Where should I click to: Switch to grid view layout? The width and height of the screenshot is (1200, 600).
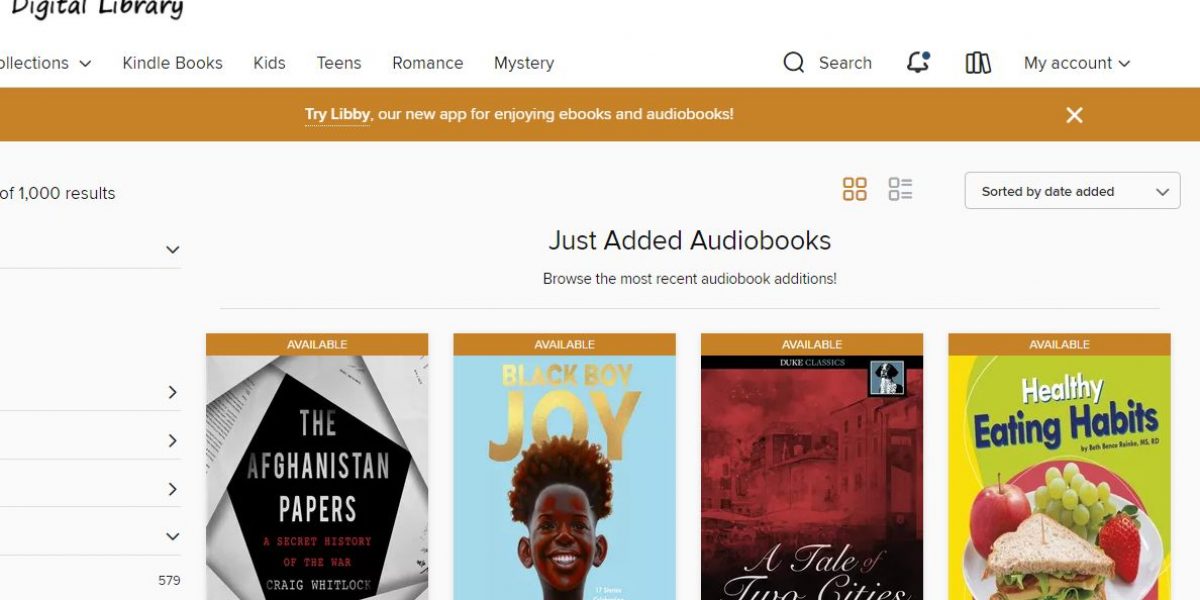855,189
